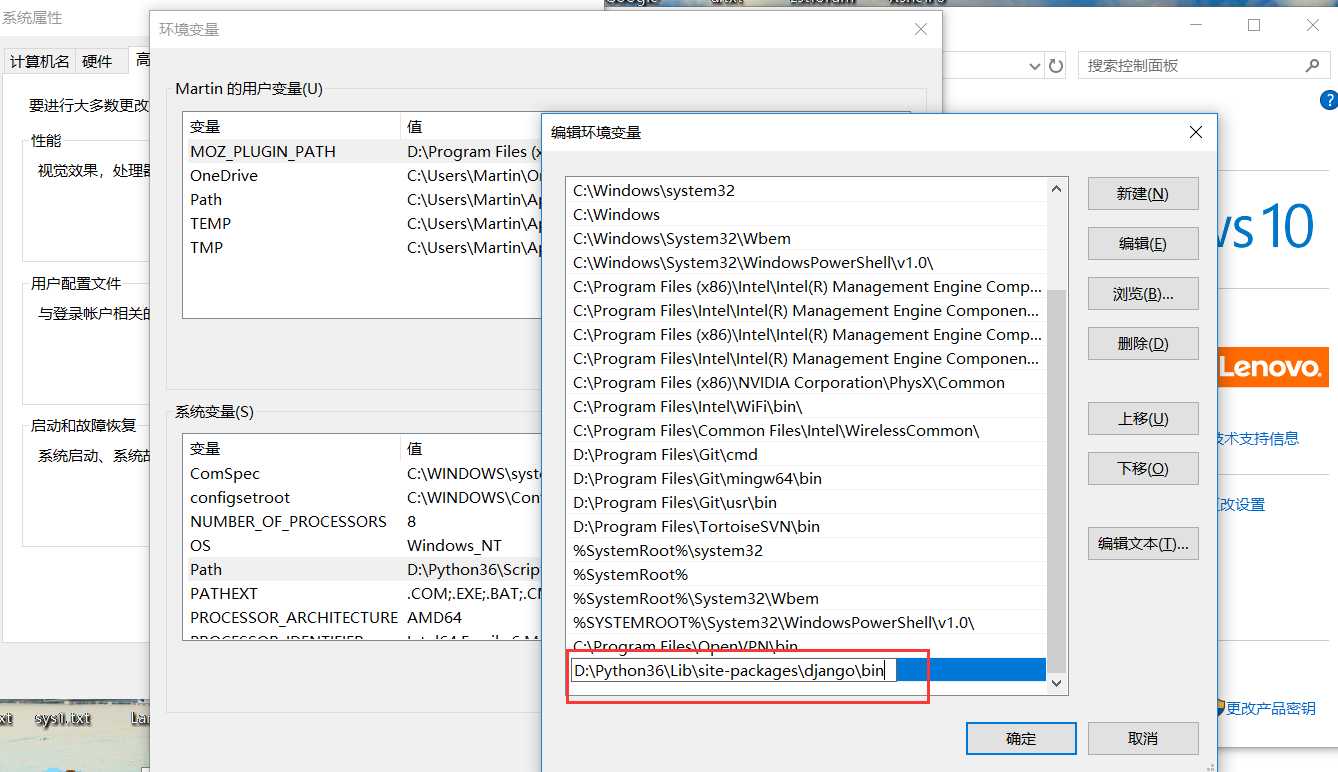The height and width of the screenshot is (772, 1338).
Task: Click the search magnifier icon in control panel
Action: (x=1313, y=66)
